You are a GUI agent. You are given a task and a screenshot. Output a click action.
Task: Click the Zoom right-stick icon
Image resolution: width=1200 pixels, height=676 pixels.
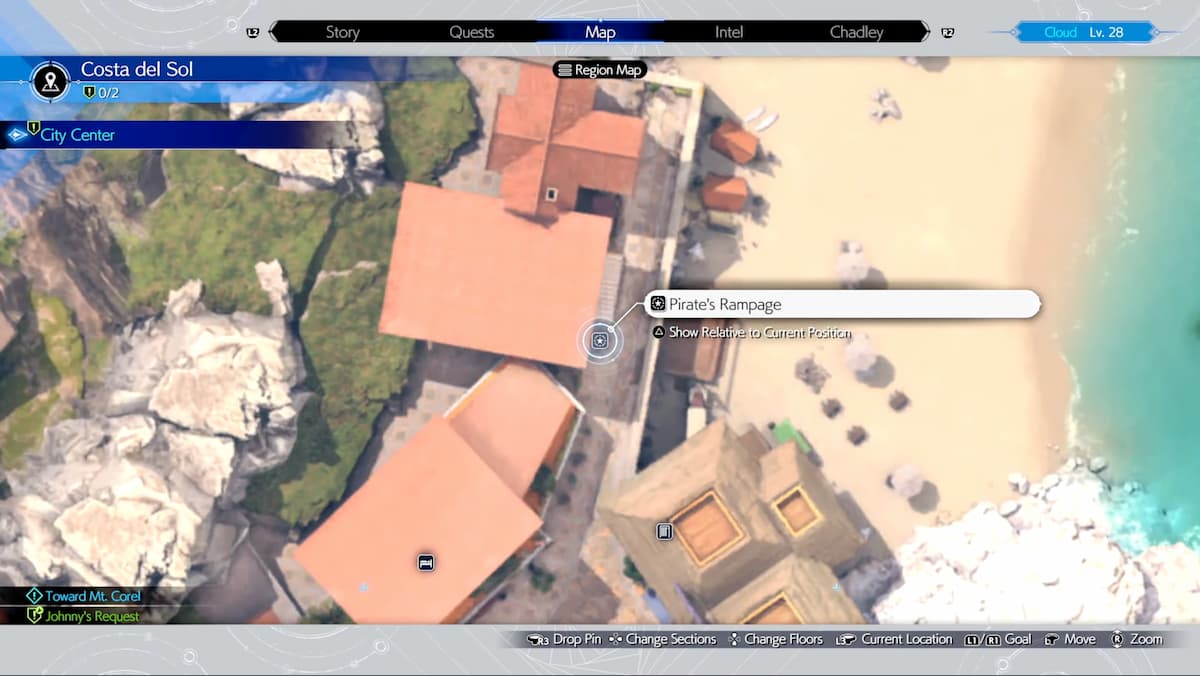tap(1119, 640)
